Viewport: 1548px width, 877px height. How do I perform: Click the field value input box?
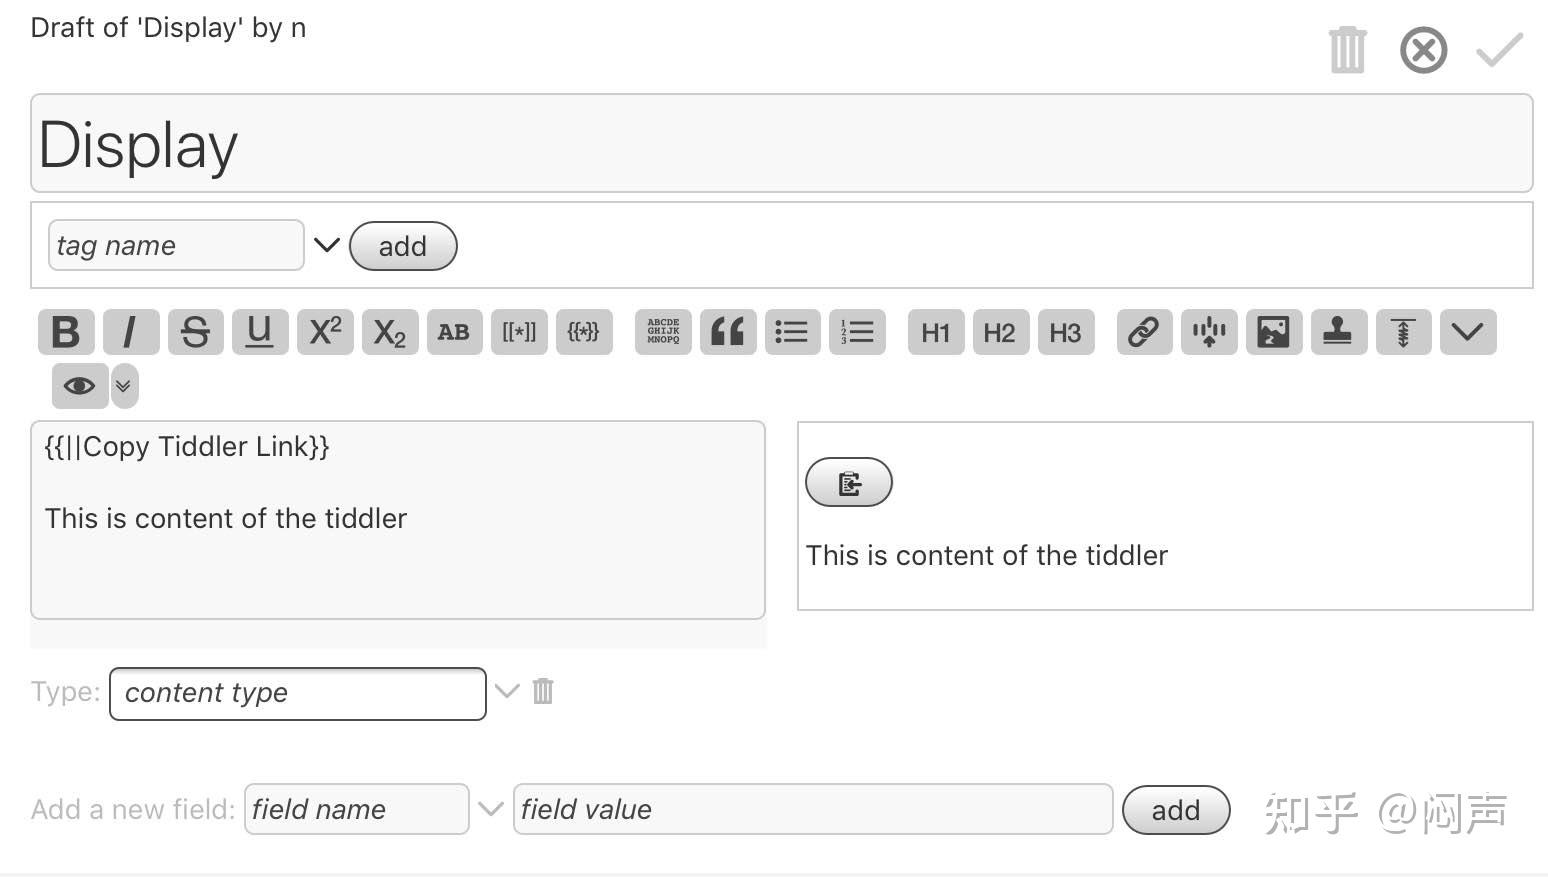coord(812,809)
